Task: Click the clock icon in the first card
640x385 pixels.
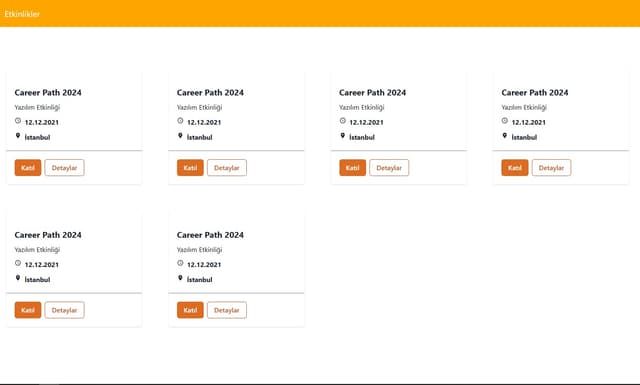Action: tap(18, 121)
